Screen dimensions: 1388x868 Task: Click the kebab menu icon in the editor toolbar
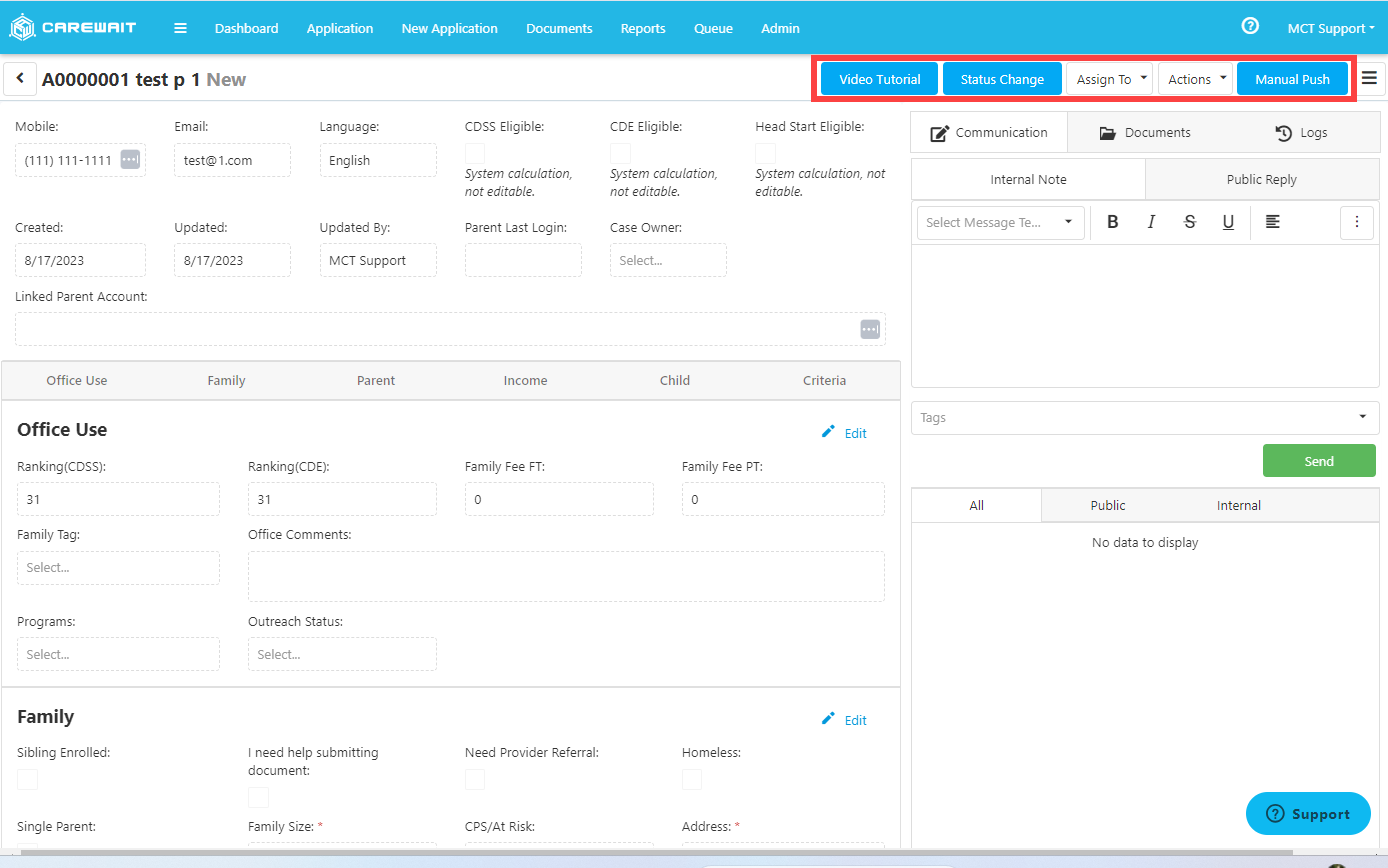[x=1357, y=222]
